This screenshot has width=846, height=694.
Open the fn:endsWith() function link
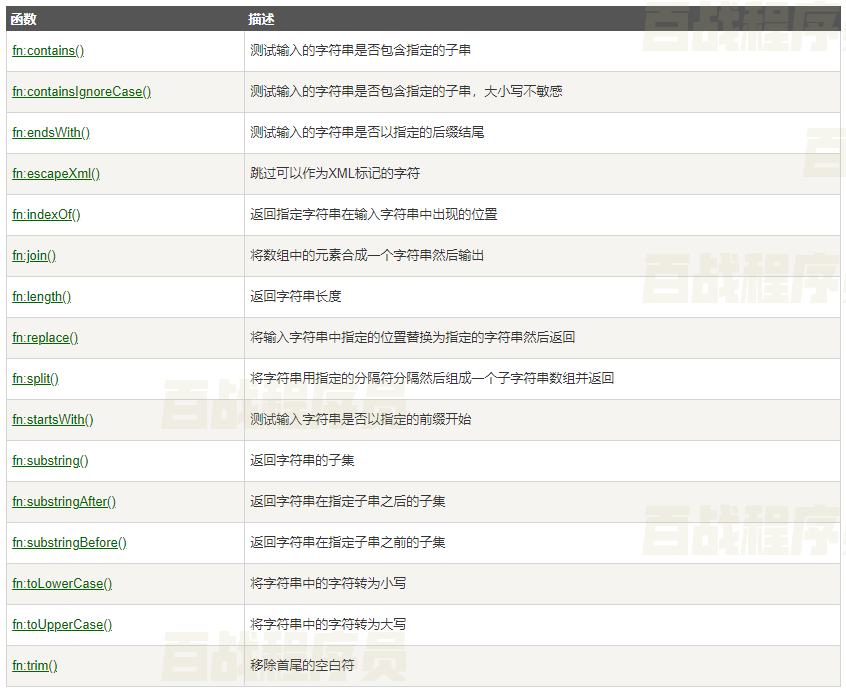(x=50, y=132)
